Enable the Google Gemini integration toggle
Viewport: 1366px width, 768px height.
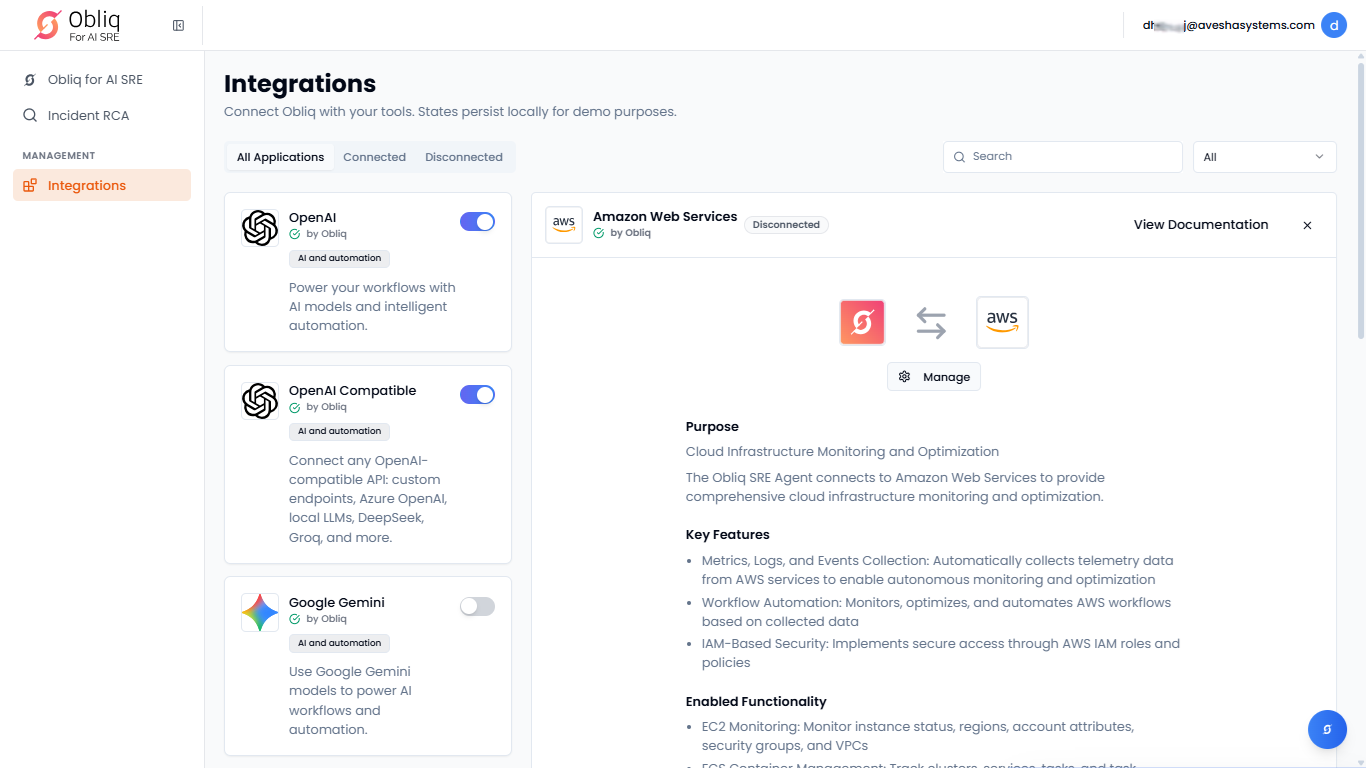click(477, 606)
